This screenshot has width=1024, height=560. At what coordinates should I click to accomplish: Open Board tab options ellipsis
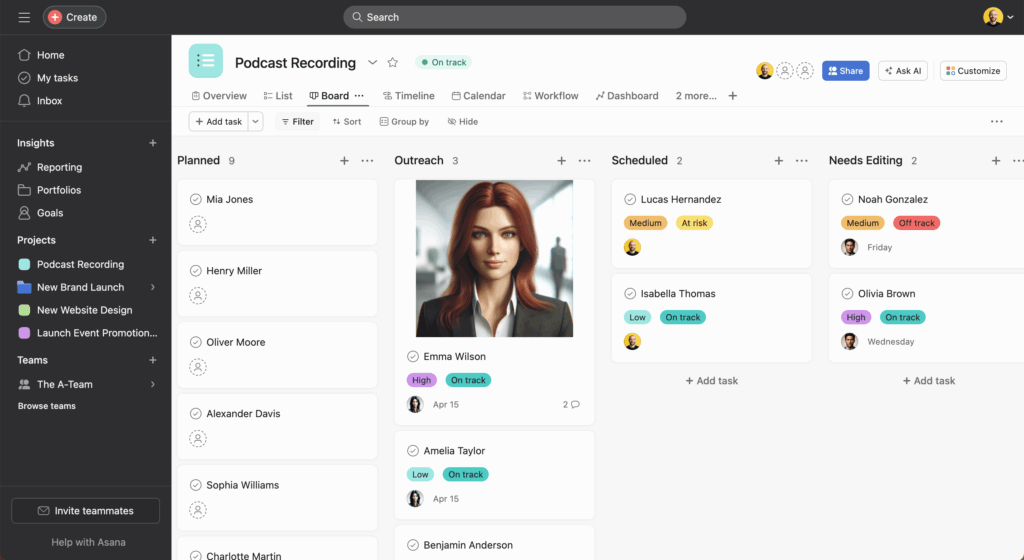[x=359, y=96]
